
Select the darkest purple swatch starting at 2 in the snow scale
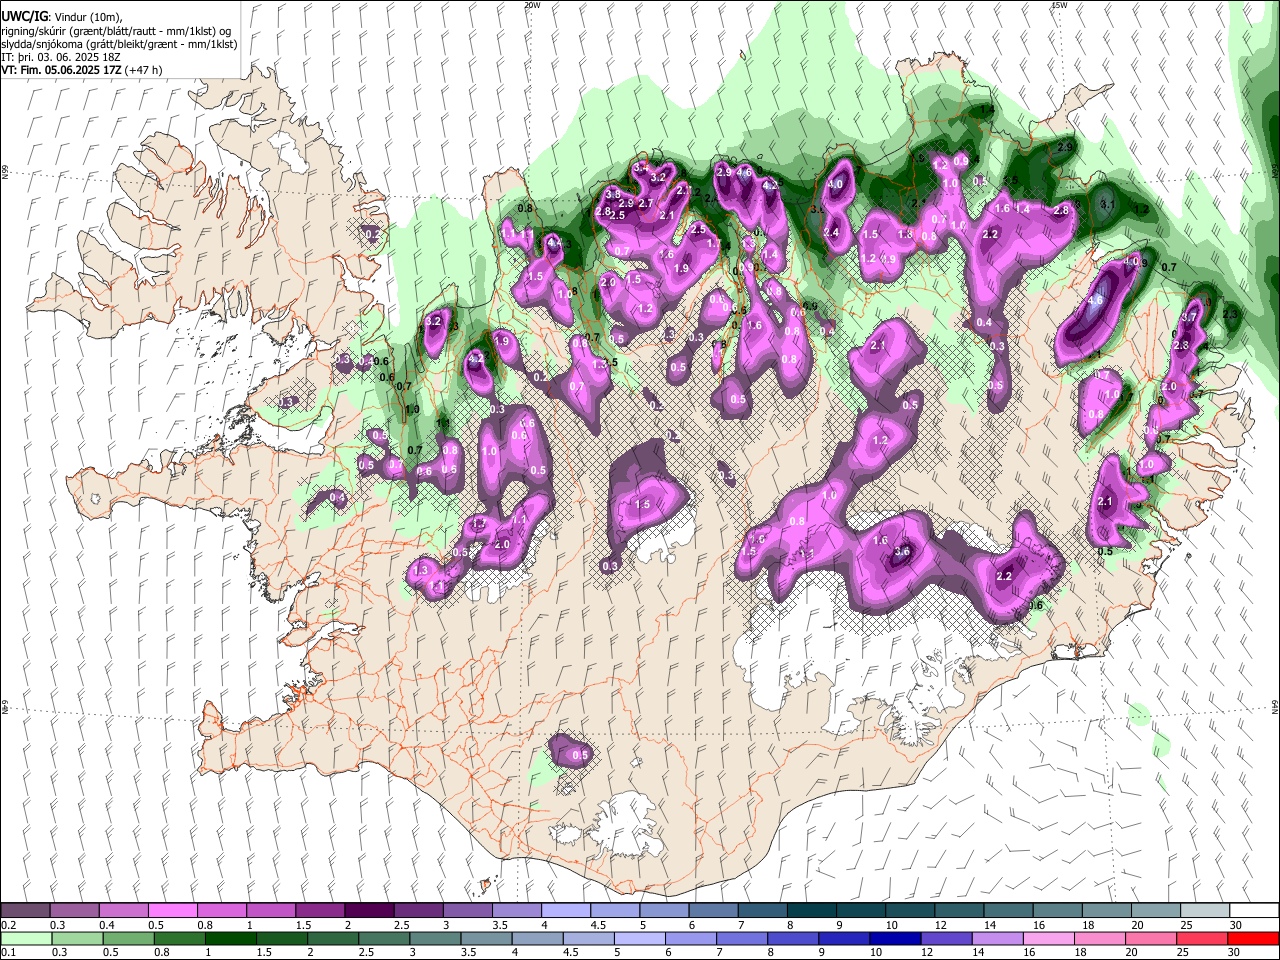tap(368, 910)
